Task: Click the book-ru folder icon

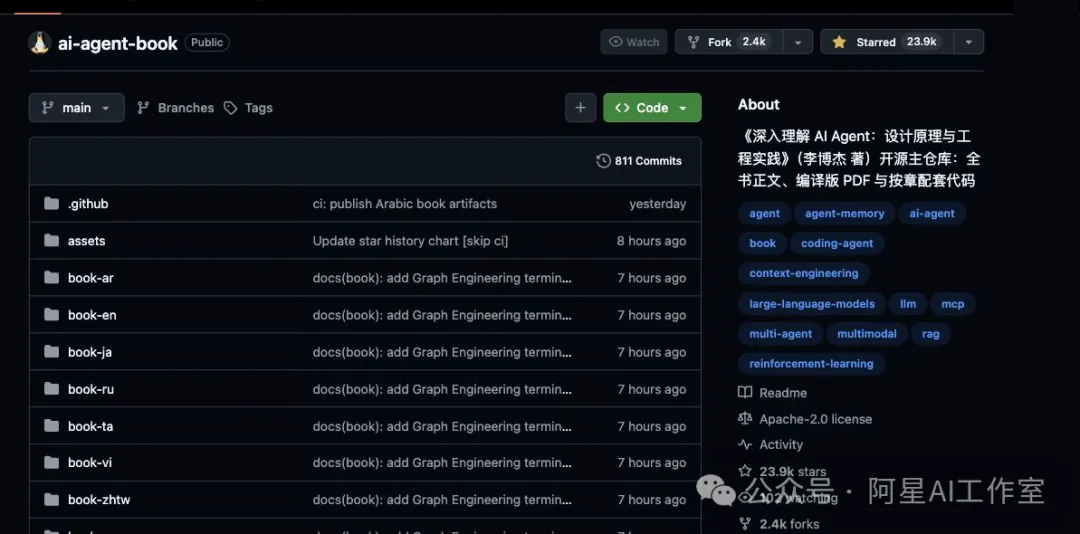Action: (x=51, y=389)
